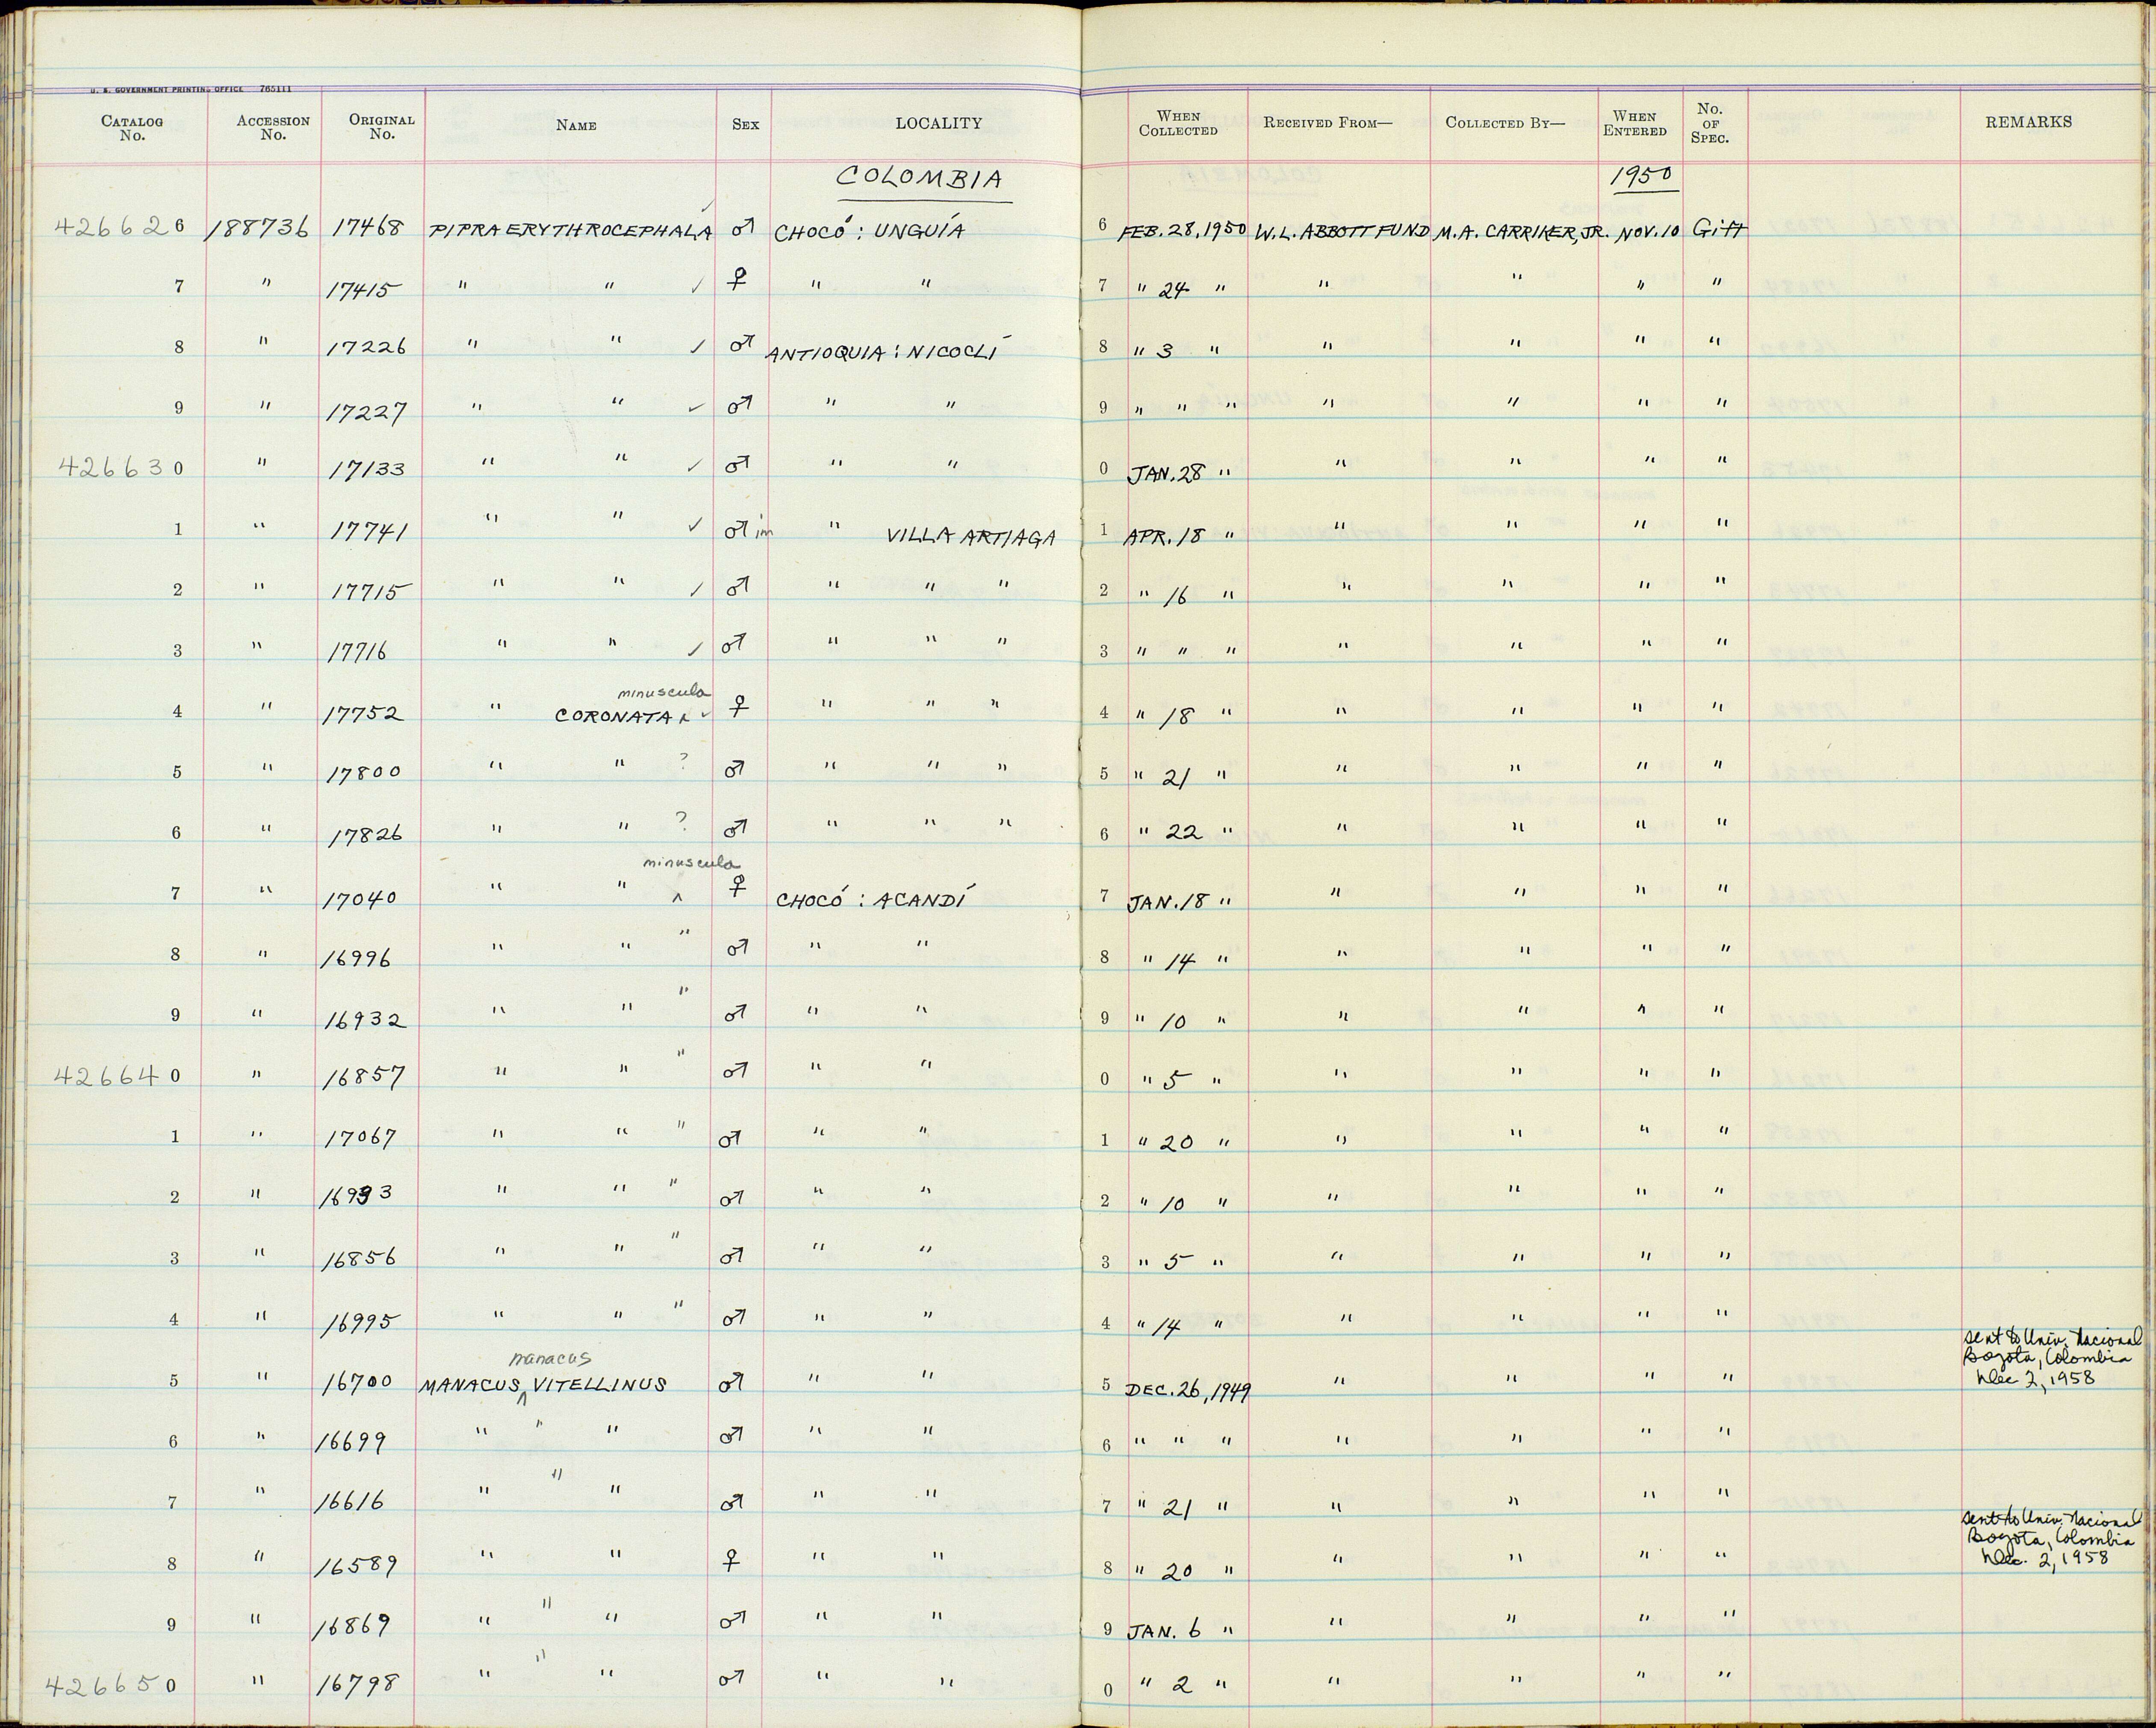Click the "DEC. 26, 1949" collection date
The image size is (2156, 1728).
[1189, 1391]
